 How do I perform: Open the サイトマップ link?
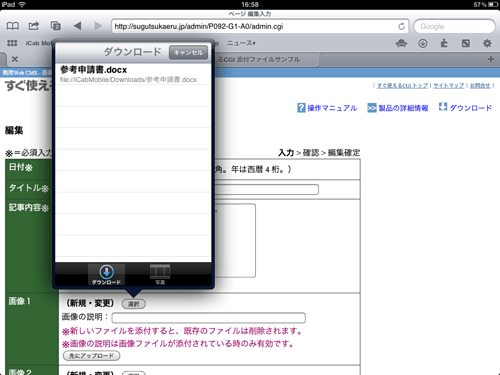[x=449, y=86]
